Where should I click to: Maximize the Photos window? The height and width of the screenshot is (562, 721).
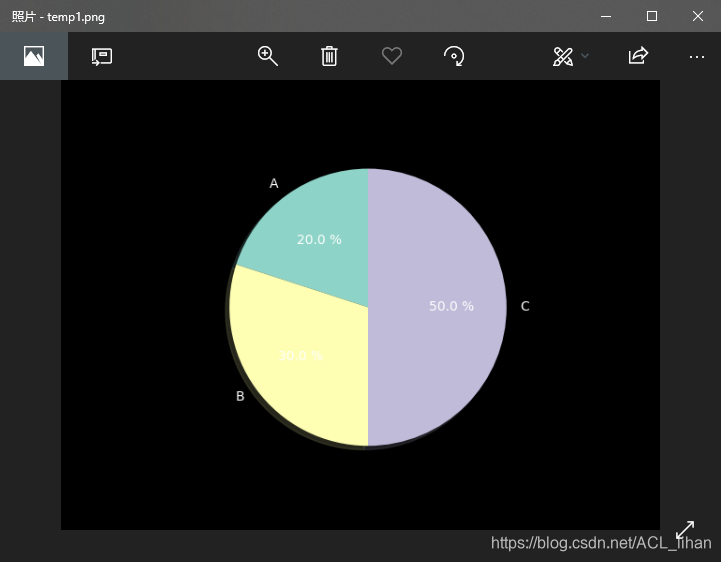[x=652, y=16]
